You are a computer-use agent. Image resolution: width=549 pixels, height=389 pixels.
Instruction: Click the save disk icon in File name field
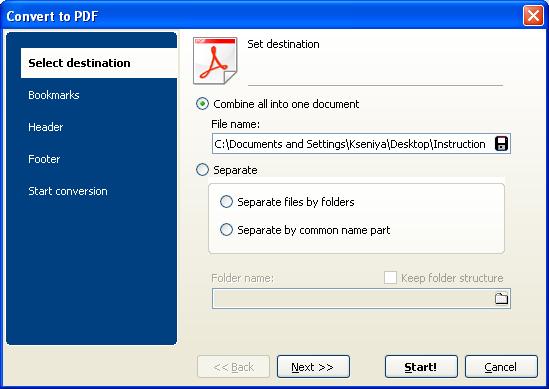[x=501, y=144]
